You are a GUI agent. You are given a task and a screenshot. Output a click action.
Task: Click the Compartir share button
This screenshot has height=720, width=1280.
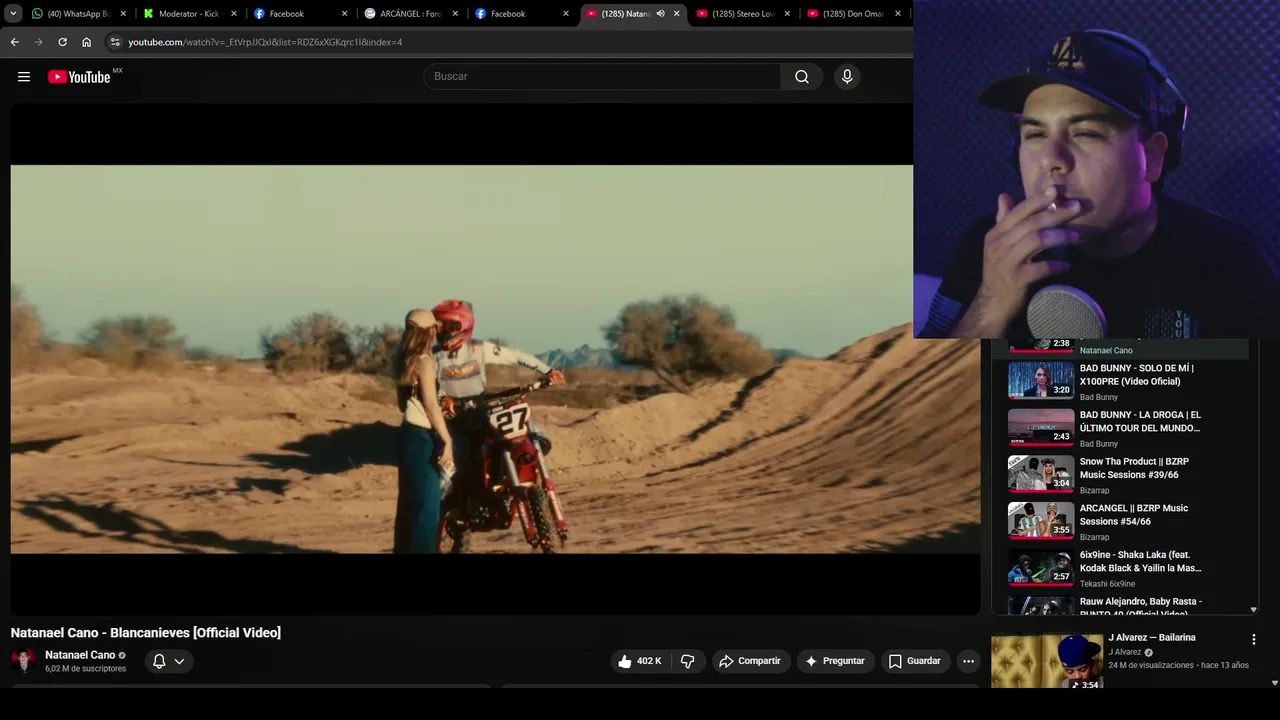click(x=750, y=661)
